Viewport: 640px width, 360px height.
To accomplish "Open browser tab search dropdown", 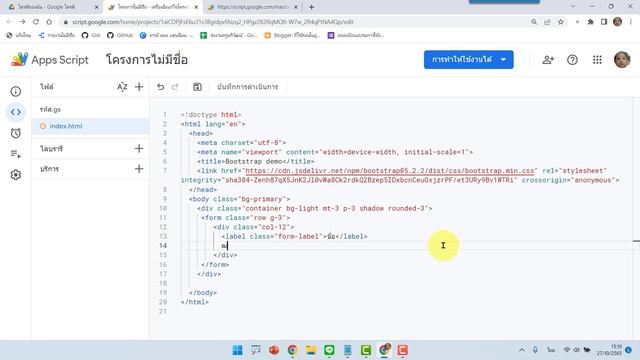I will pyautogui.click(x=573, y=7).
